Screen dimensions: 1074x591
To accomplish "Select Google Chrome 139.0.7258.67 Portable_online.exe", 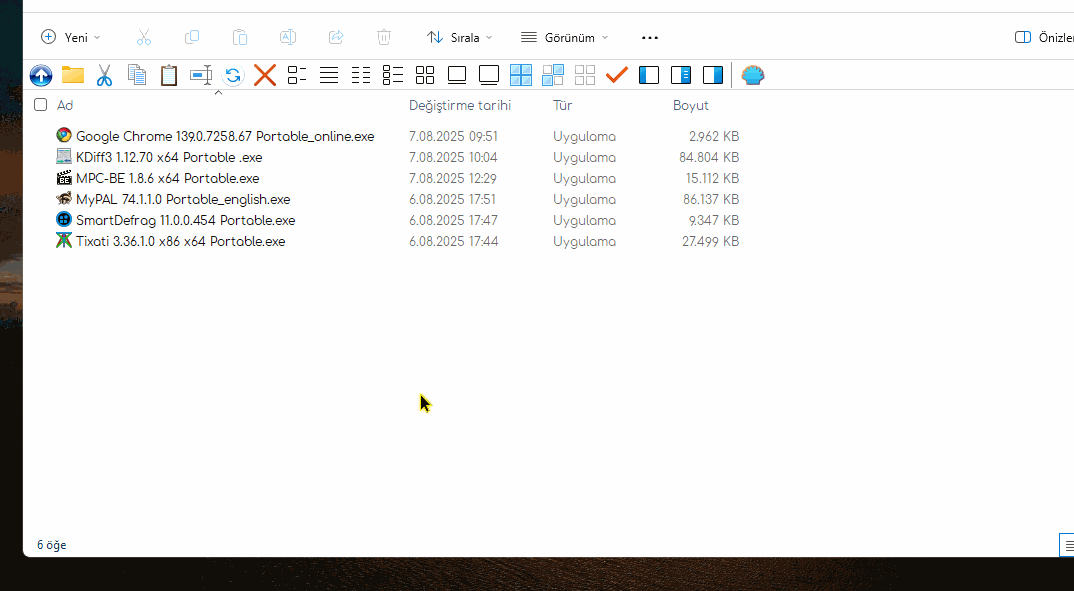I will pyautogui.click(x=225, y=136).
